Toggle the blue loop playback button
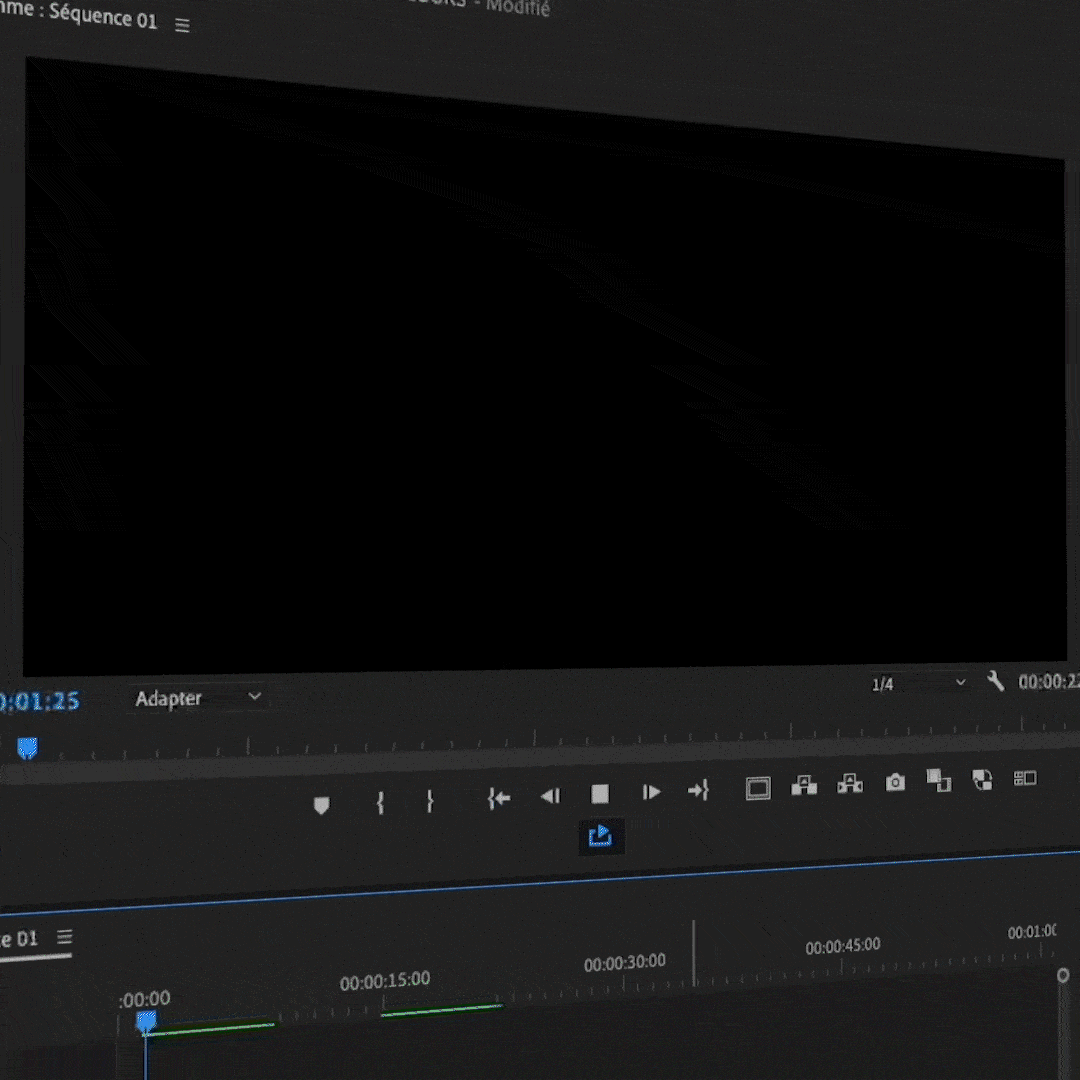The height and width of the screenshot is (1080, 1080). coord(601,836)
